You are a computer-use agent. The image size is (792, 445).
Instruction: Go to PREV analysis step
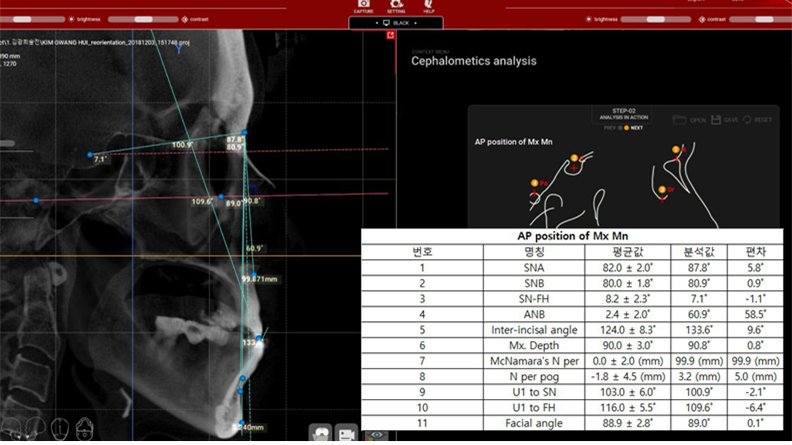[x=612, y=128]
